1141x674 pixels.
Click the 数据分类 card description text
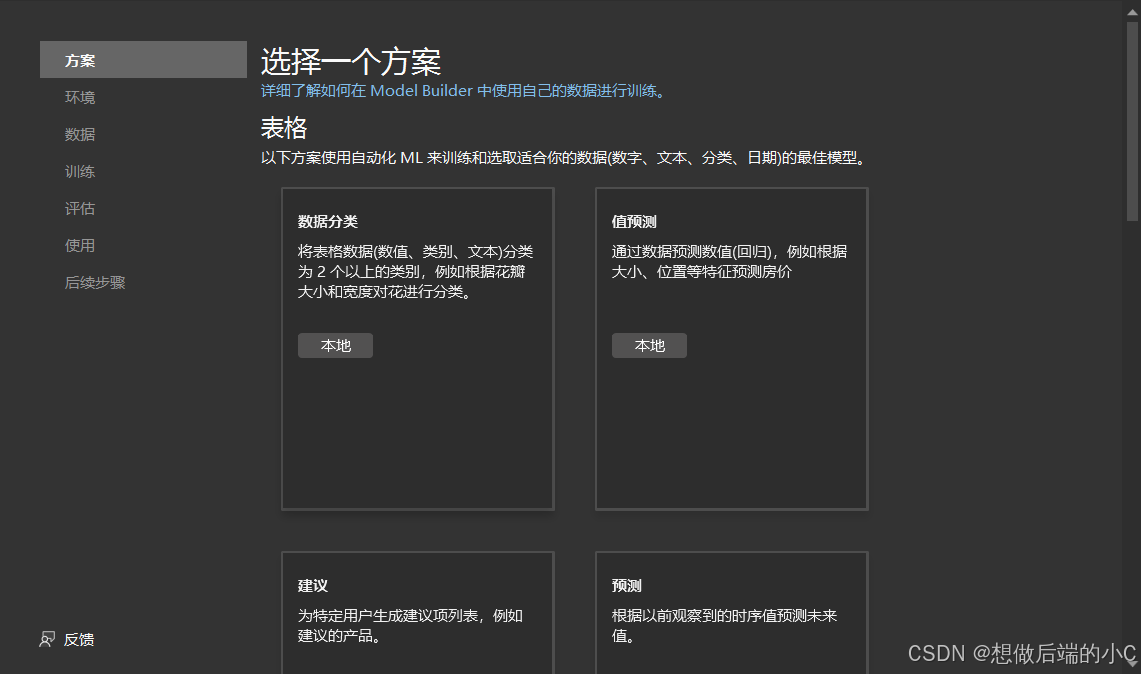click(416, 271)
